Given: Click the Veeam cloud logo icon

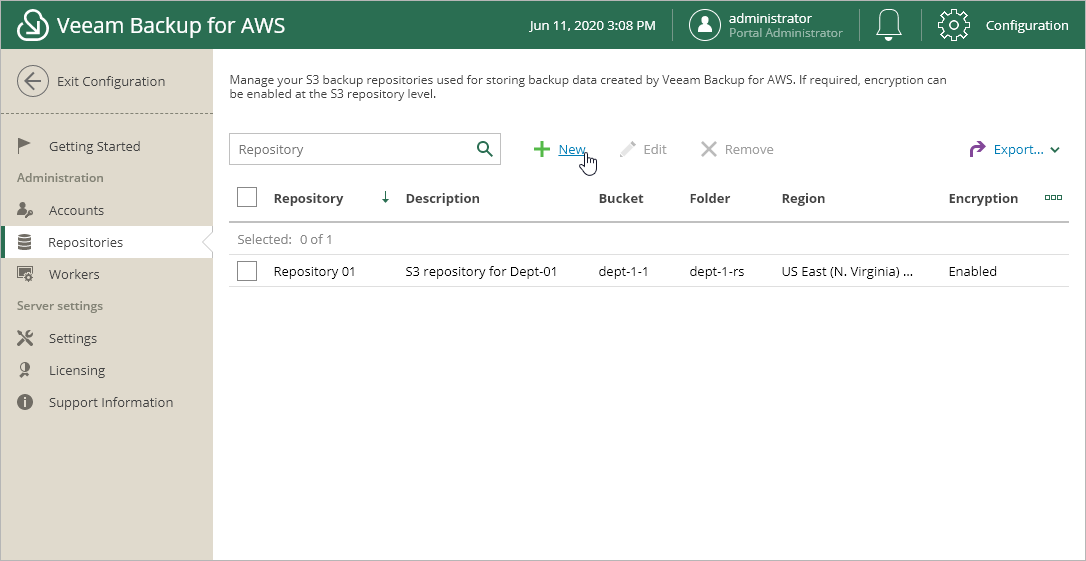Looking at the screenshot, I should 33,26.
